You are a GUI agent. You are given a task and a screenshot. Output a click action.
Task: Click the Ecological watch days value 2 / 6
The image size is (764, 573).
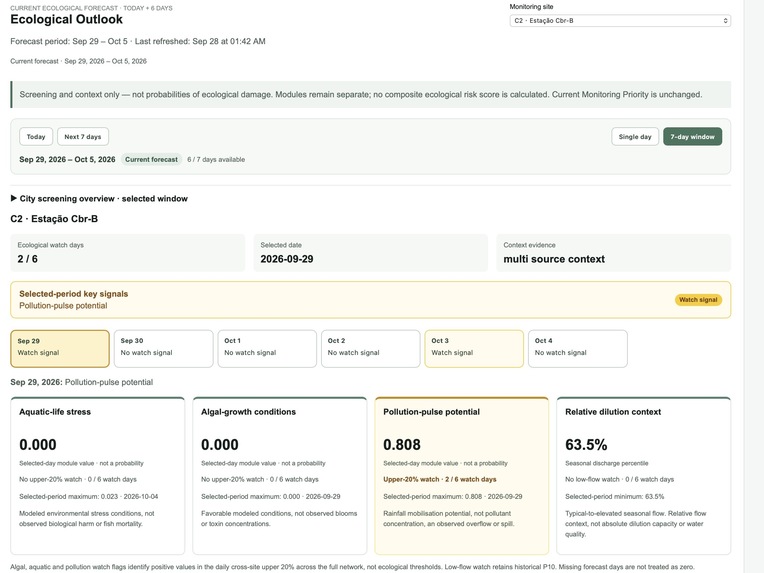[x=28, y=259]
